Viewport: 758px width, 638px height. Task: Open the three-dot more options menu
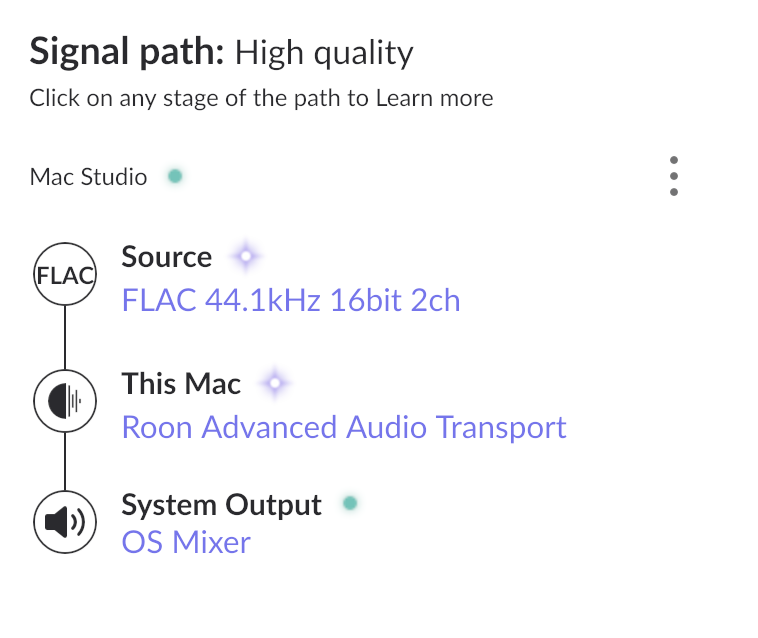click(674, 177)
